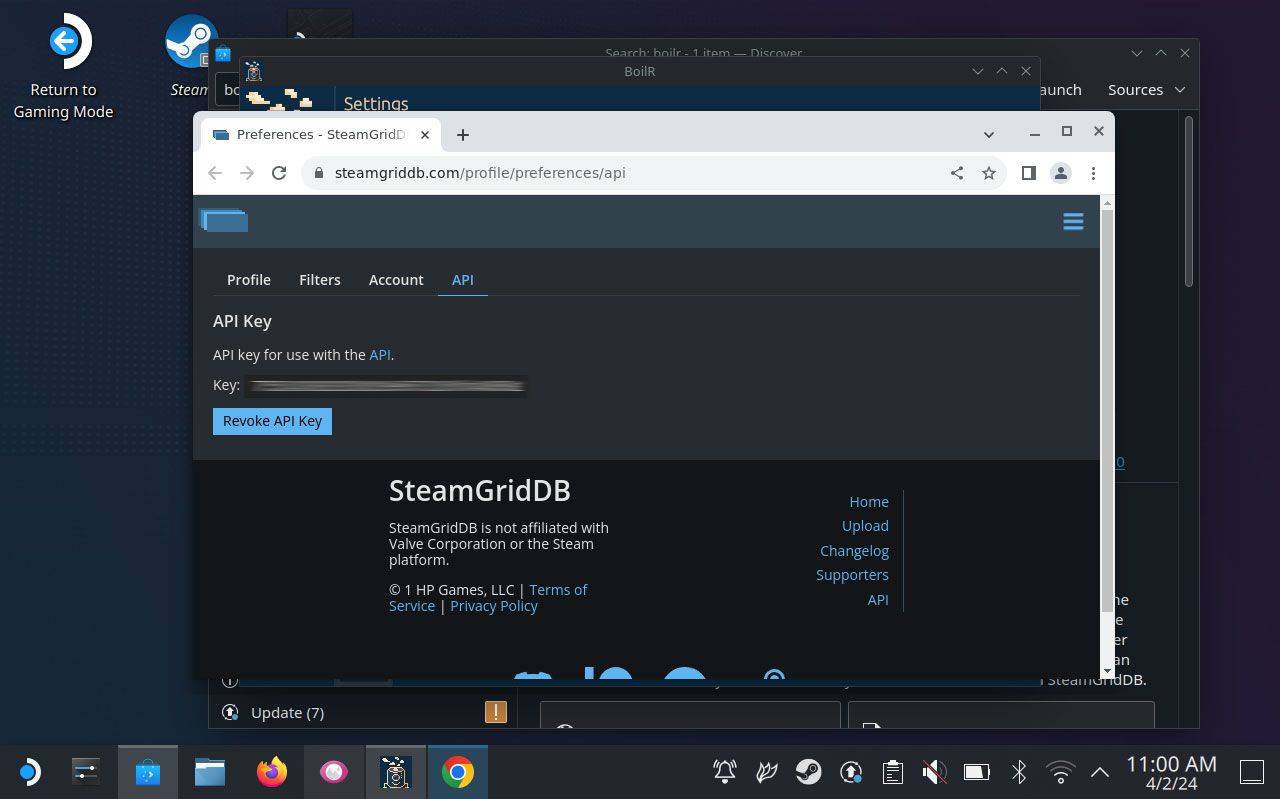
Task: Click the blurred API key field
Action: (x=386, y=386)
